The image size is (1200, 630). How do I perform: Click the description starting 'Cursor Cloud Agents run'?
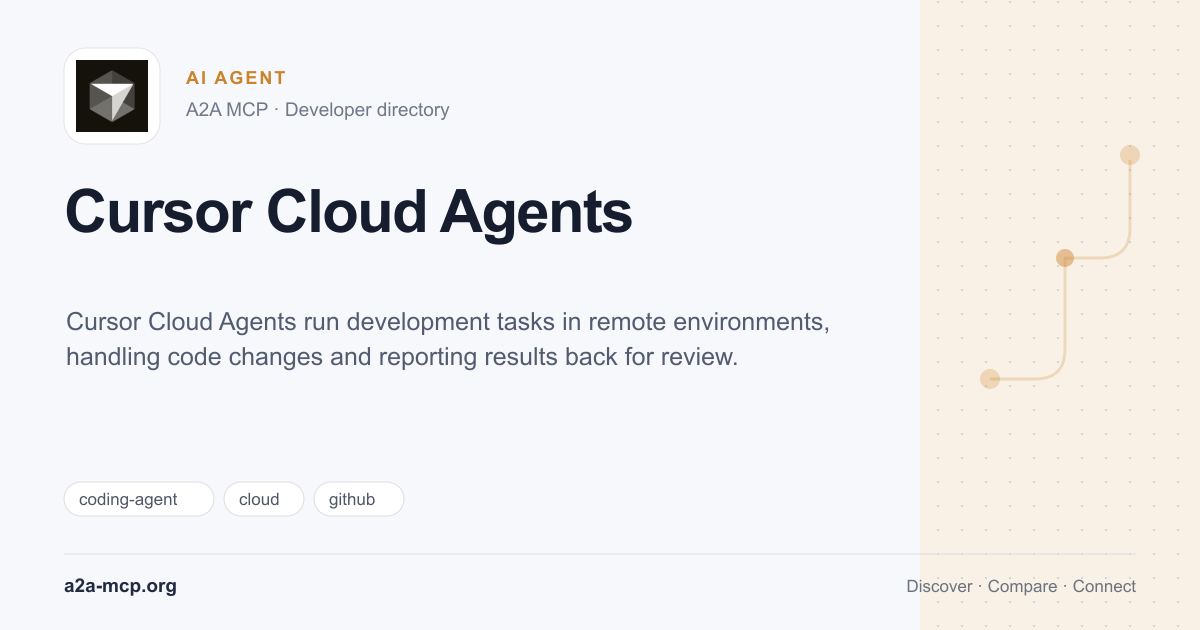[448, 339]
